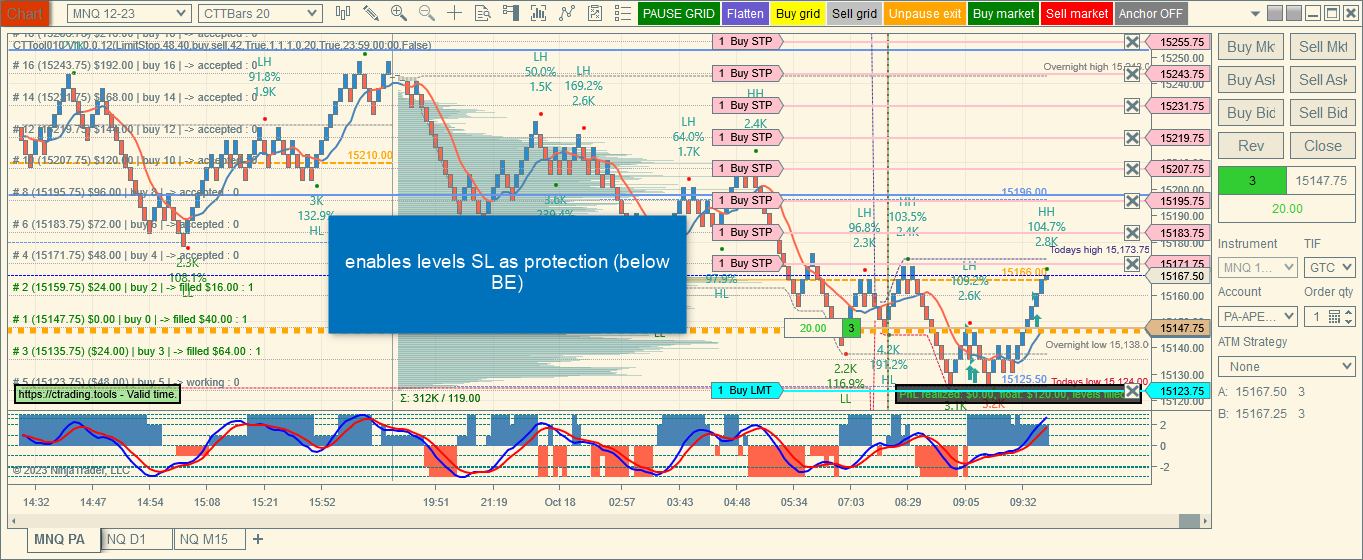Screen dimensions: 1363x560
Task: Toggle the PAUSE GRID button
Action: 678,14
